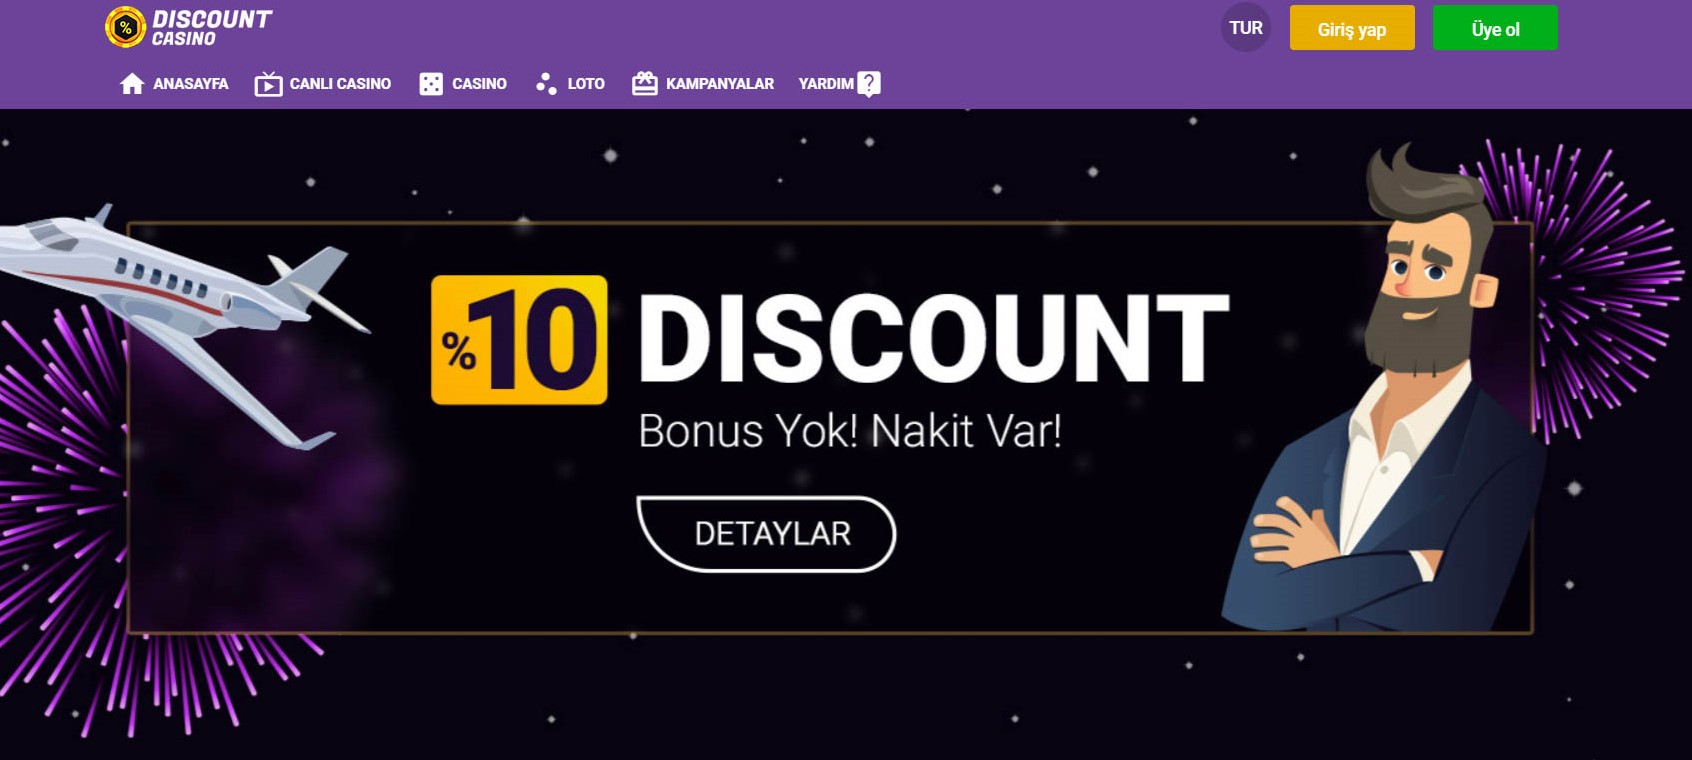Click the live TV icon for Canlı Casino

[x=268, y=84]
